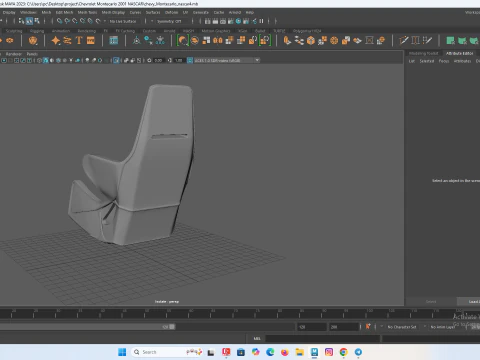This screenshot has height=360, width=480.
Task: Click the green-bracketed orange crescent shelf icon
Action: (x=183, y=41)
